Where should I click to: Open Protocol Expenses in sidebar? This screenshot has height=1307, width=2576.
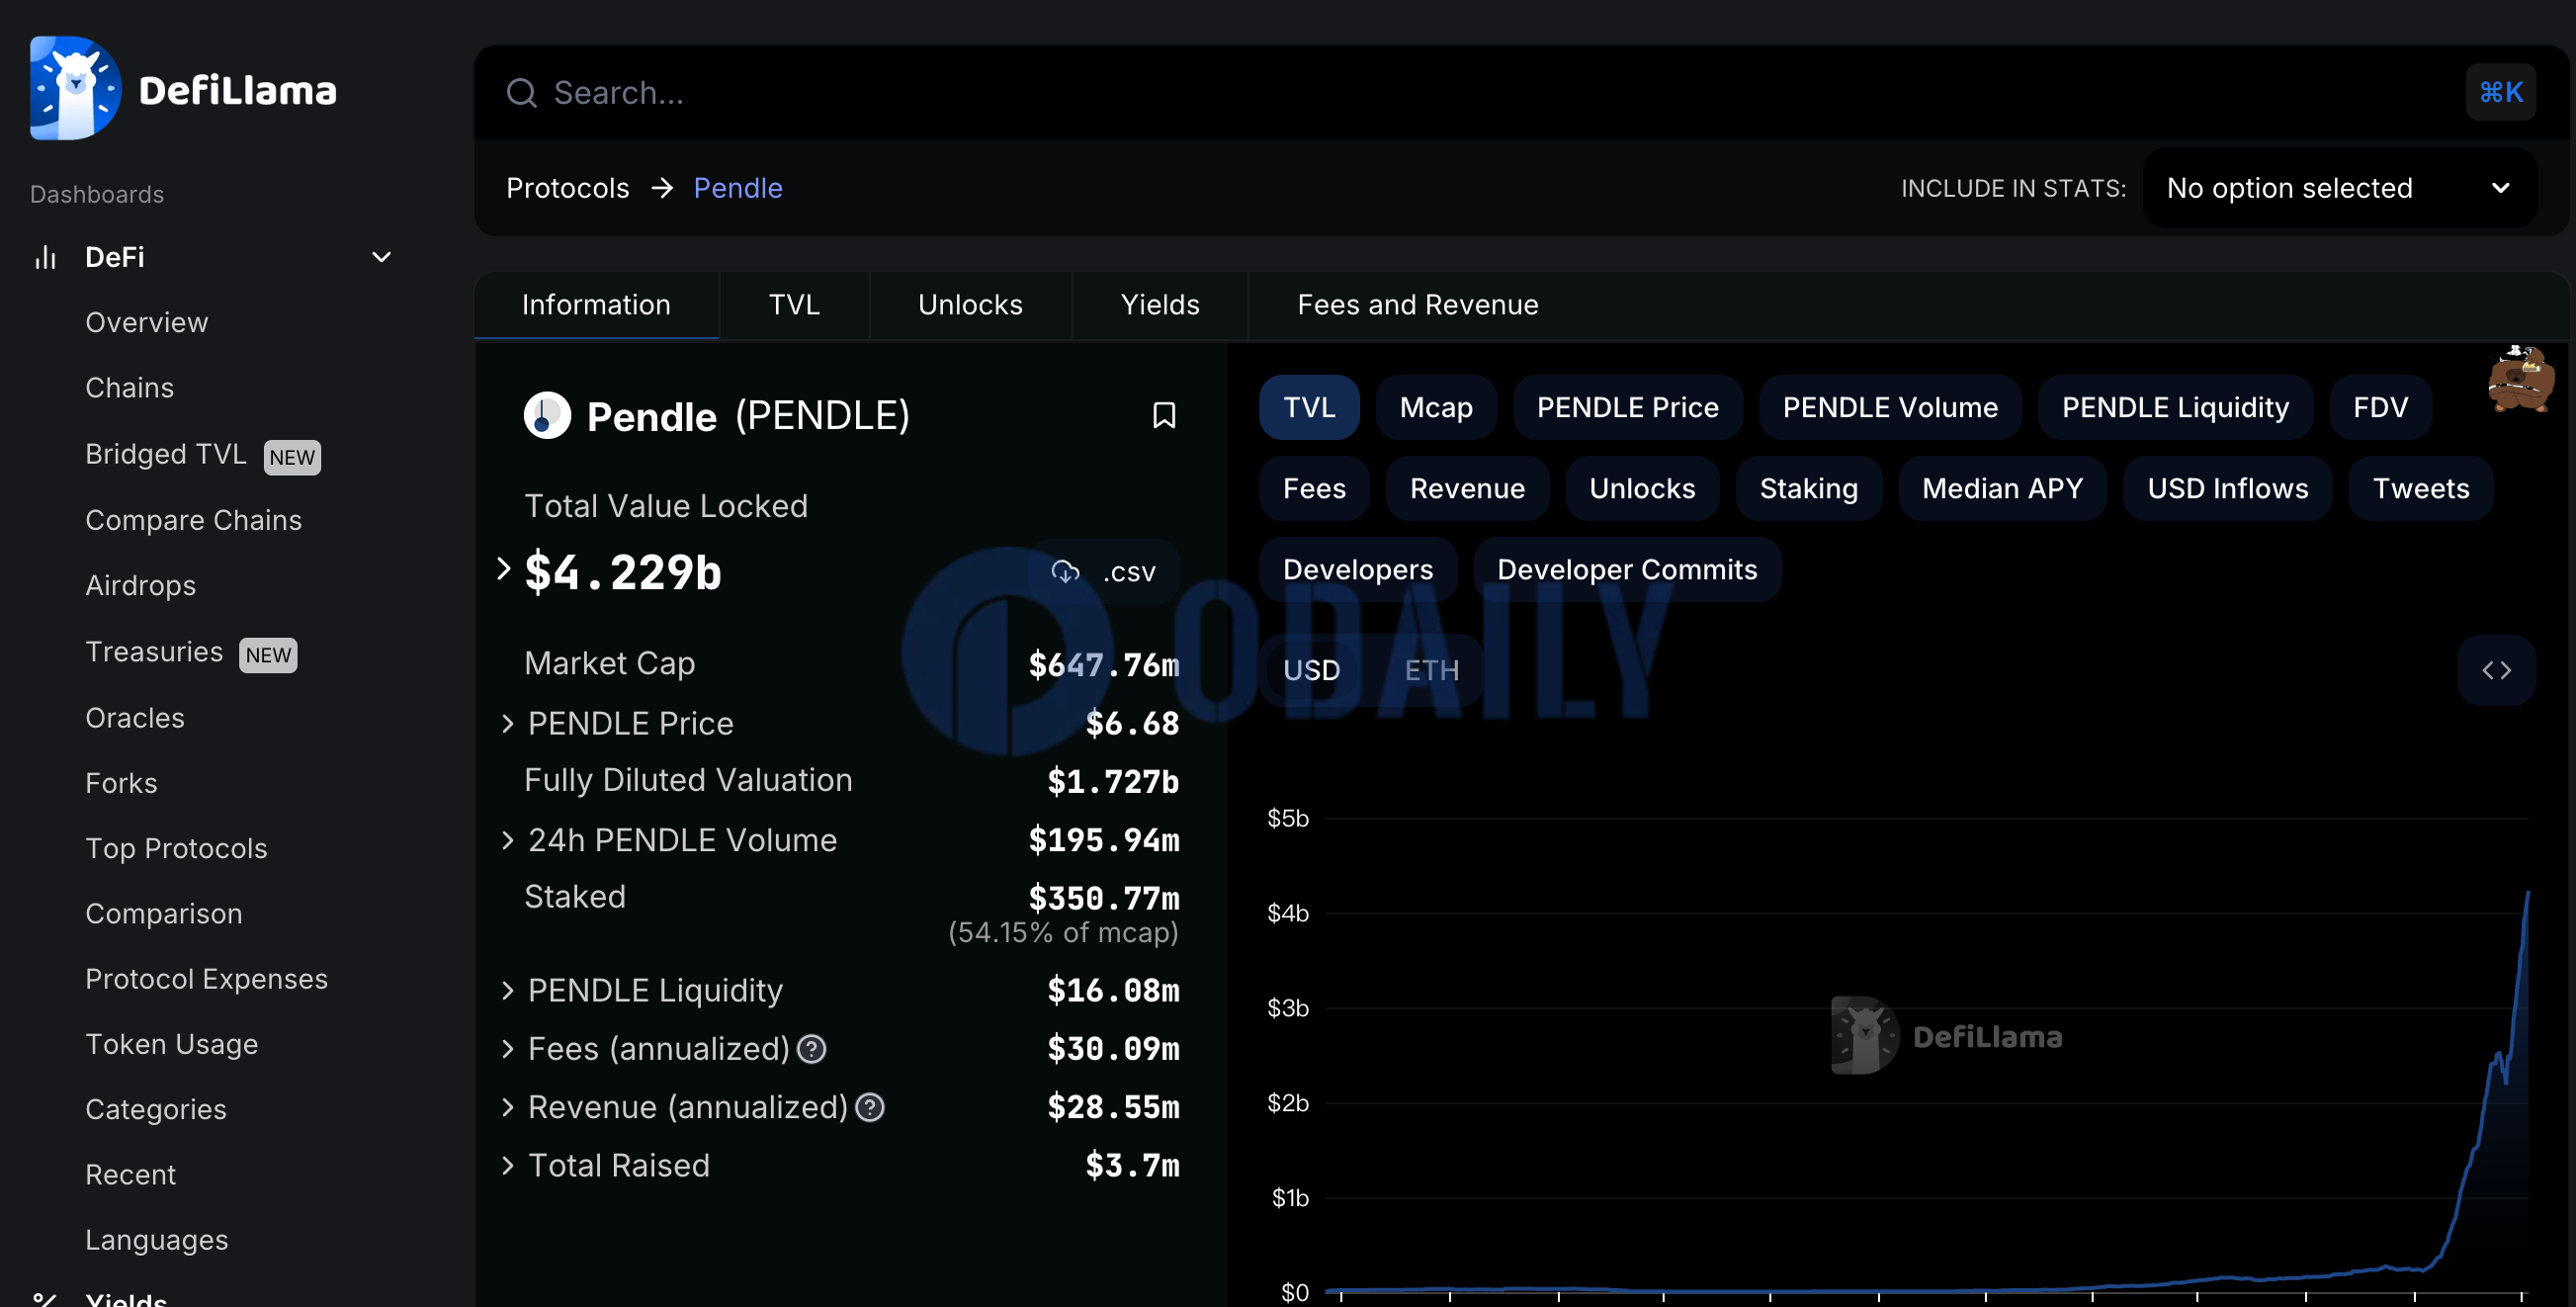pyautogui.click(x=206, y=980)
